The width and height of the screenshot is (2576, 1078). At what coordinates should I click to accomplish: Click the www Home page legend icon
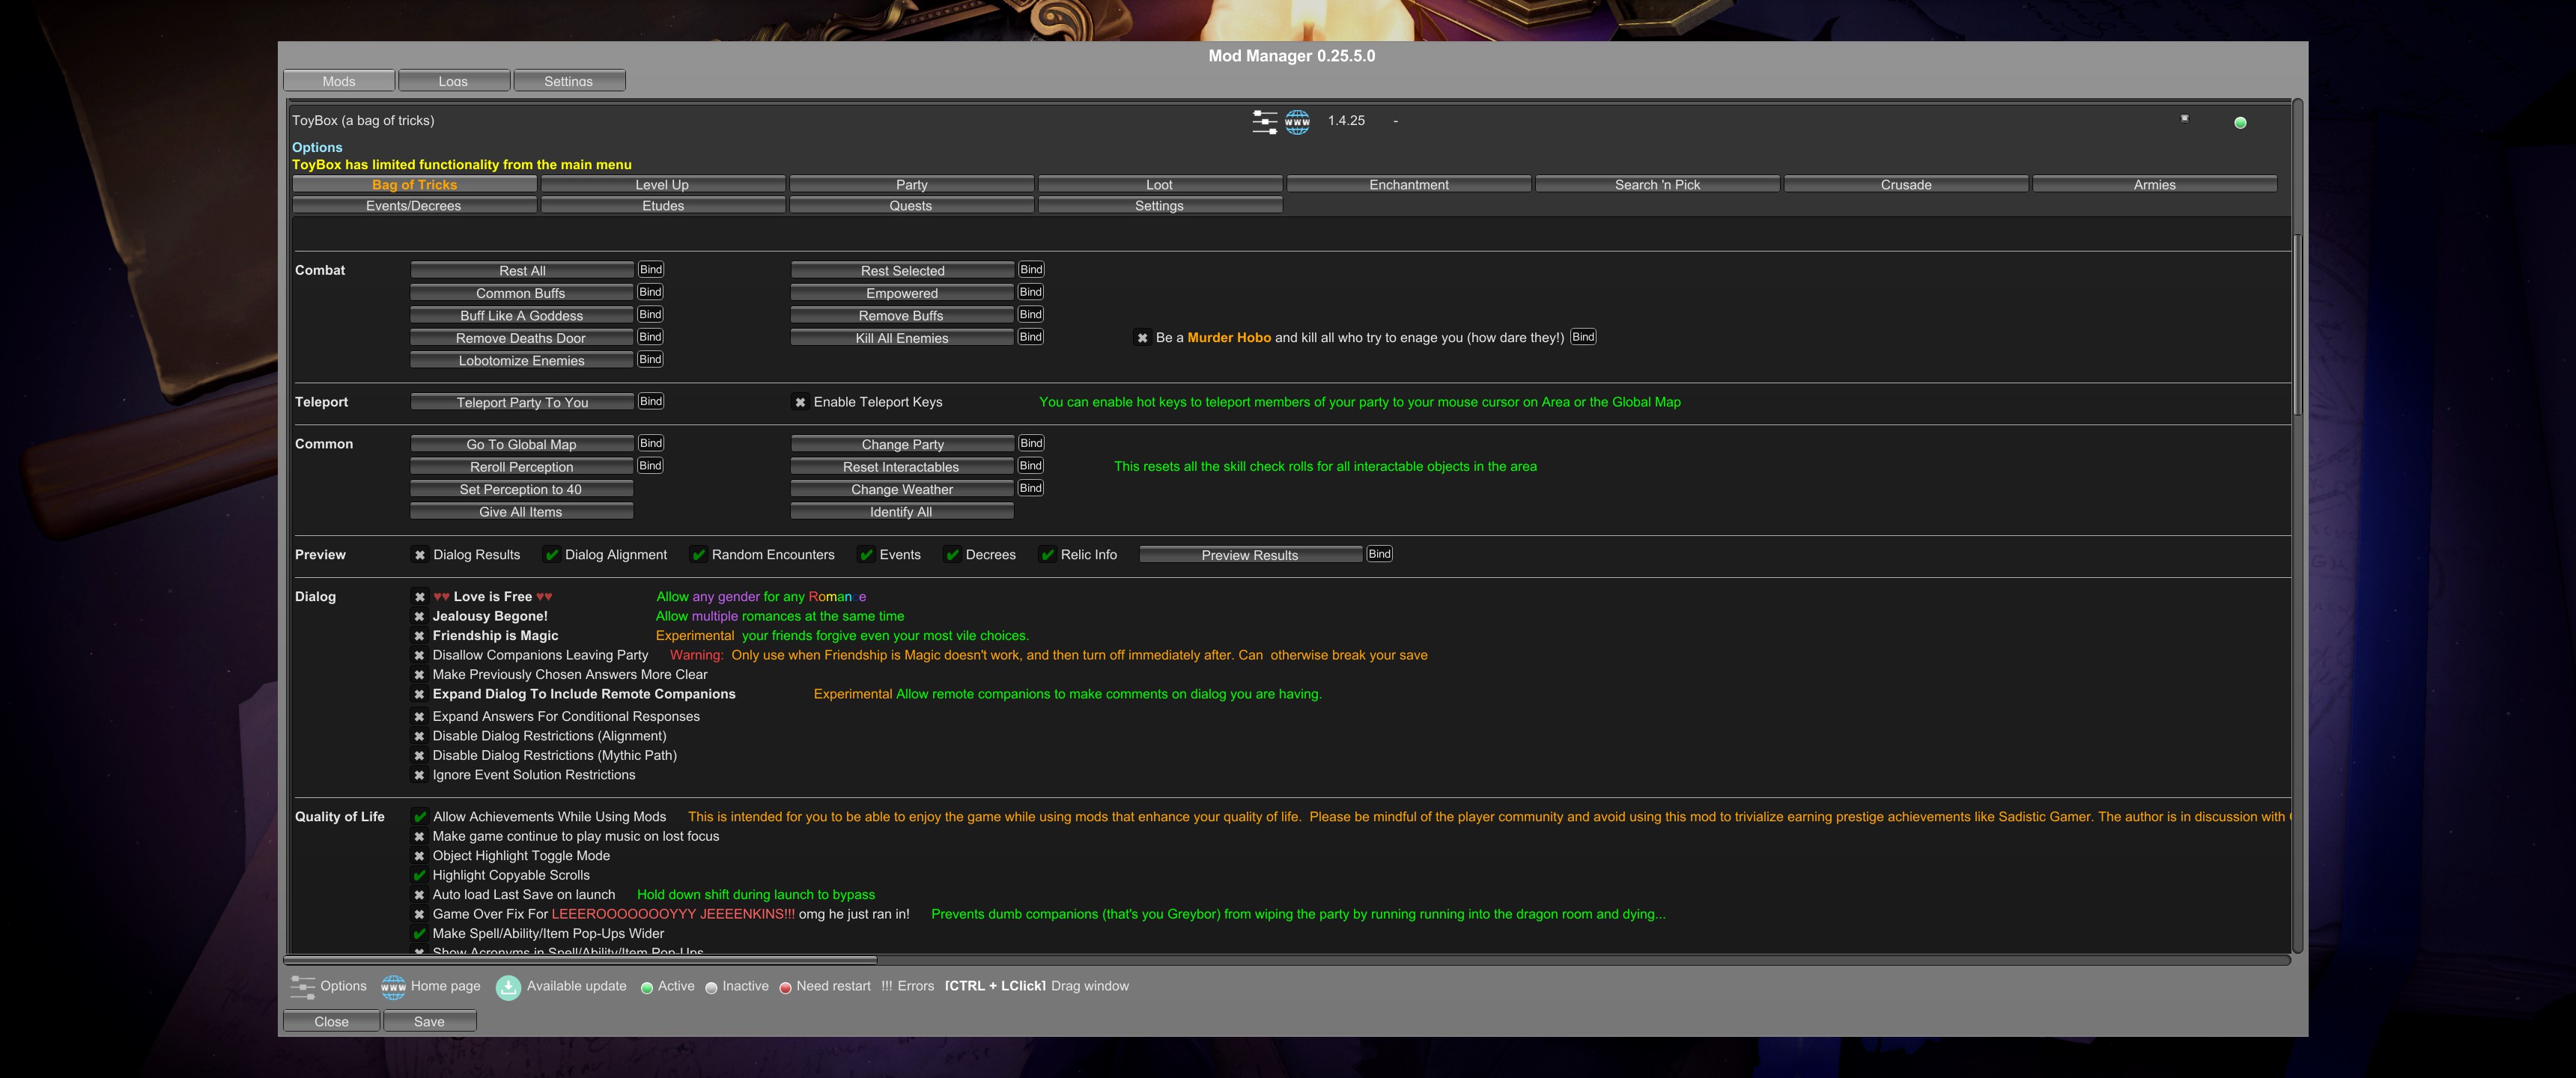point(393,987)
